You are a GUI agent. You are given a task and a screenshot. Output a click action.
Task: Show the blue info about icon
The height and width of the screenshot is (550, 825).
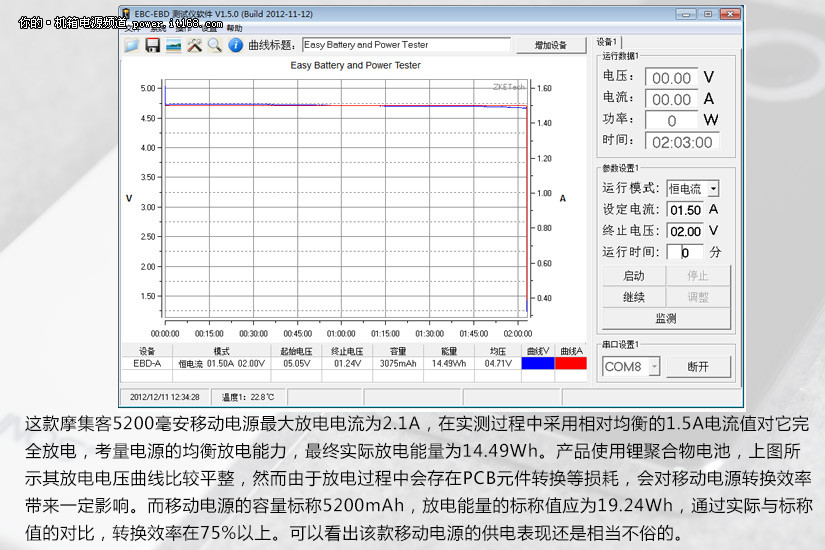click(235, 45)
